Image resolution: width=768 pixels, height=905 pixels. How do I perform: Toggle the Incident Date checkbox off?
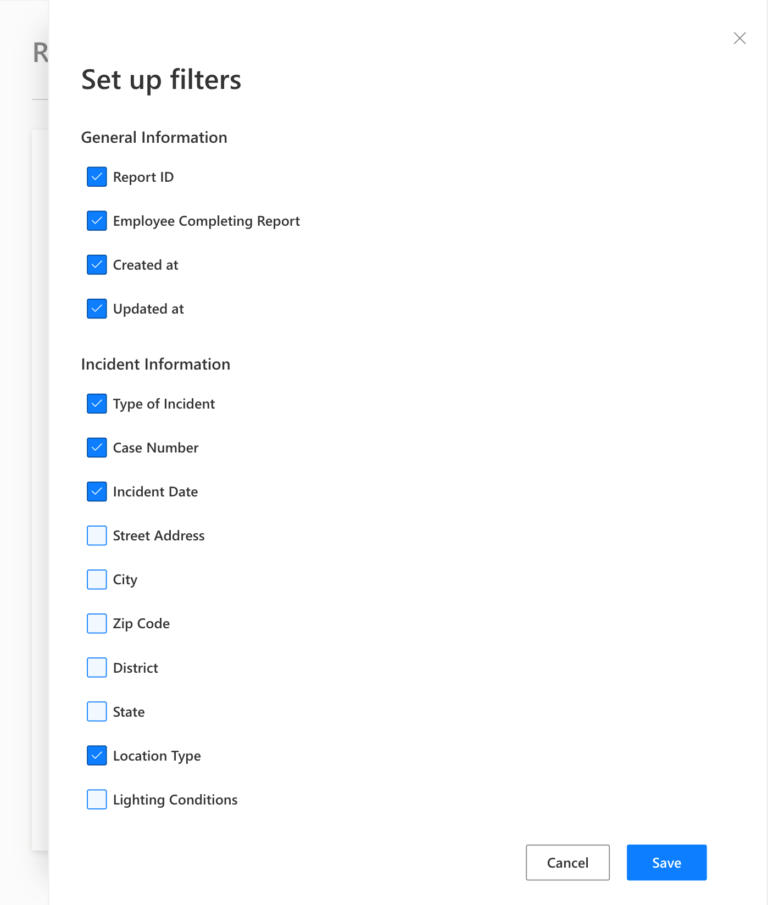pyautogui.click(x=96, y=491)
